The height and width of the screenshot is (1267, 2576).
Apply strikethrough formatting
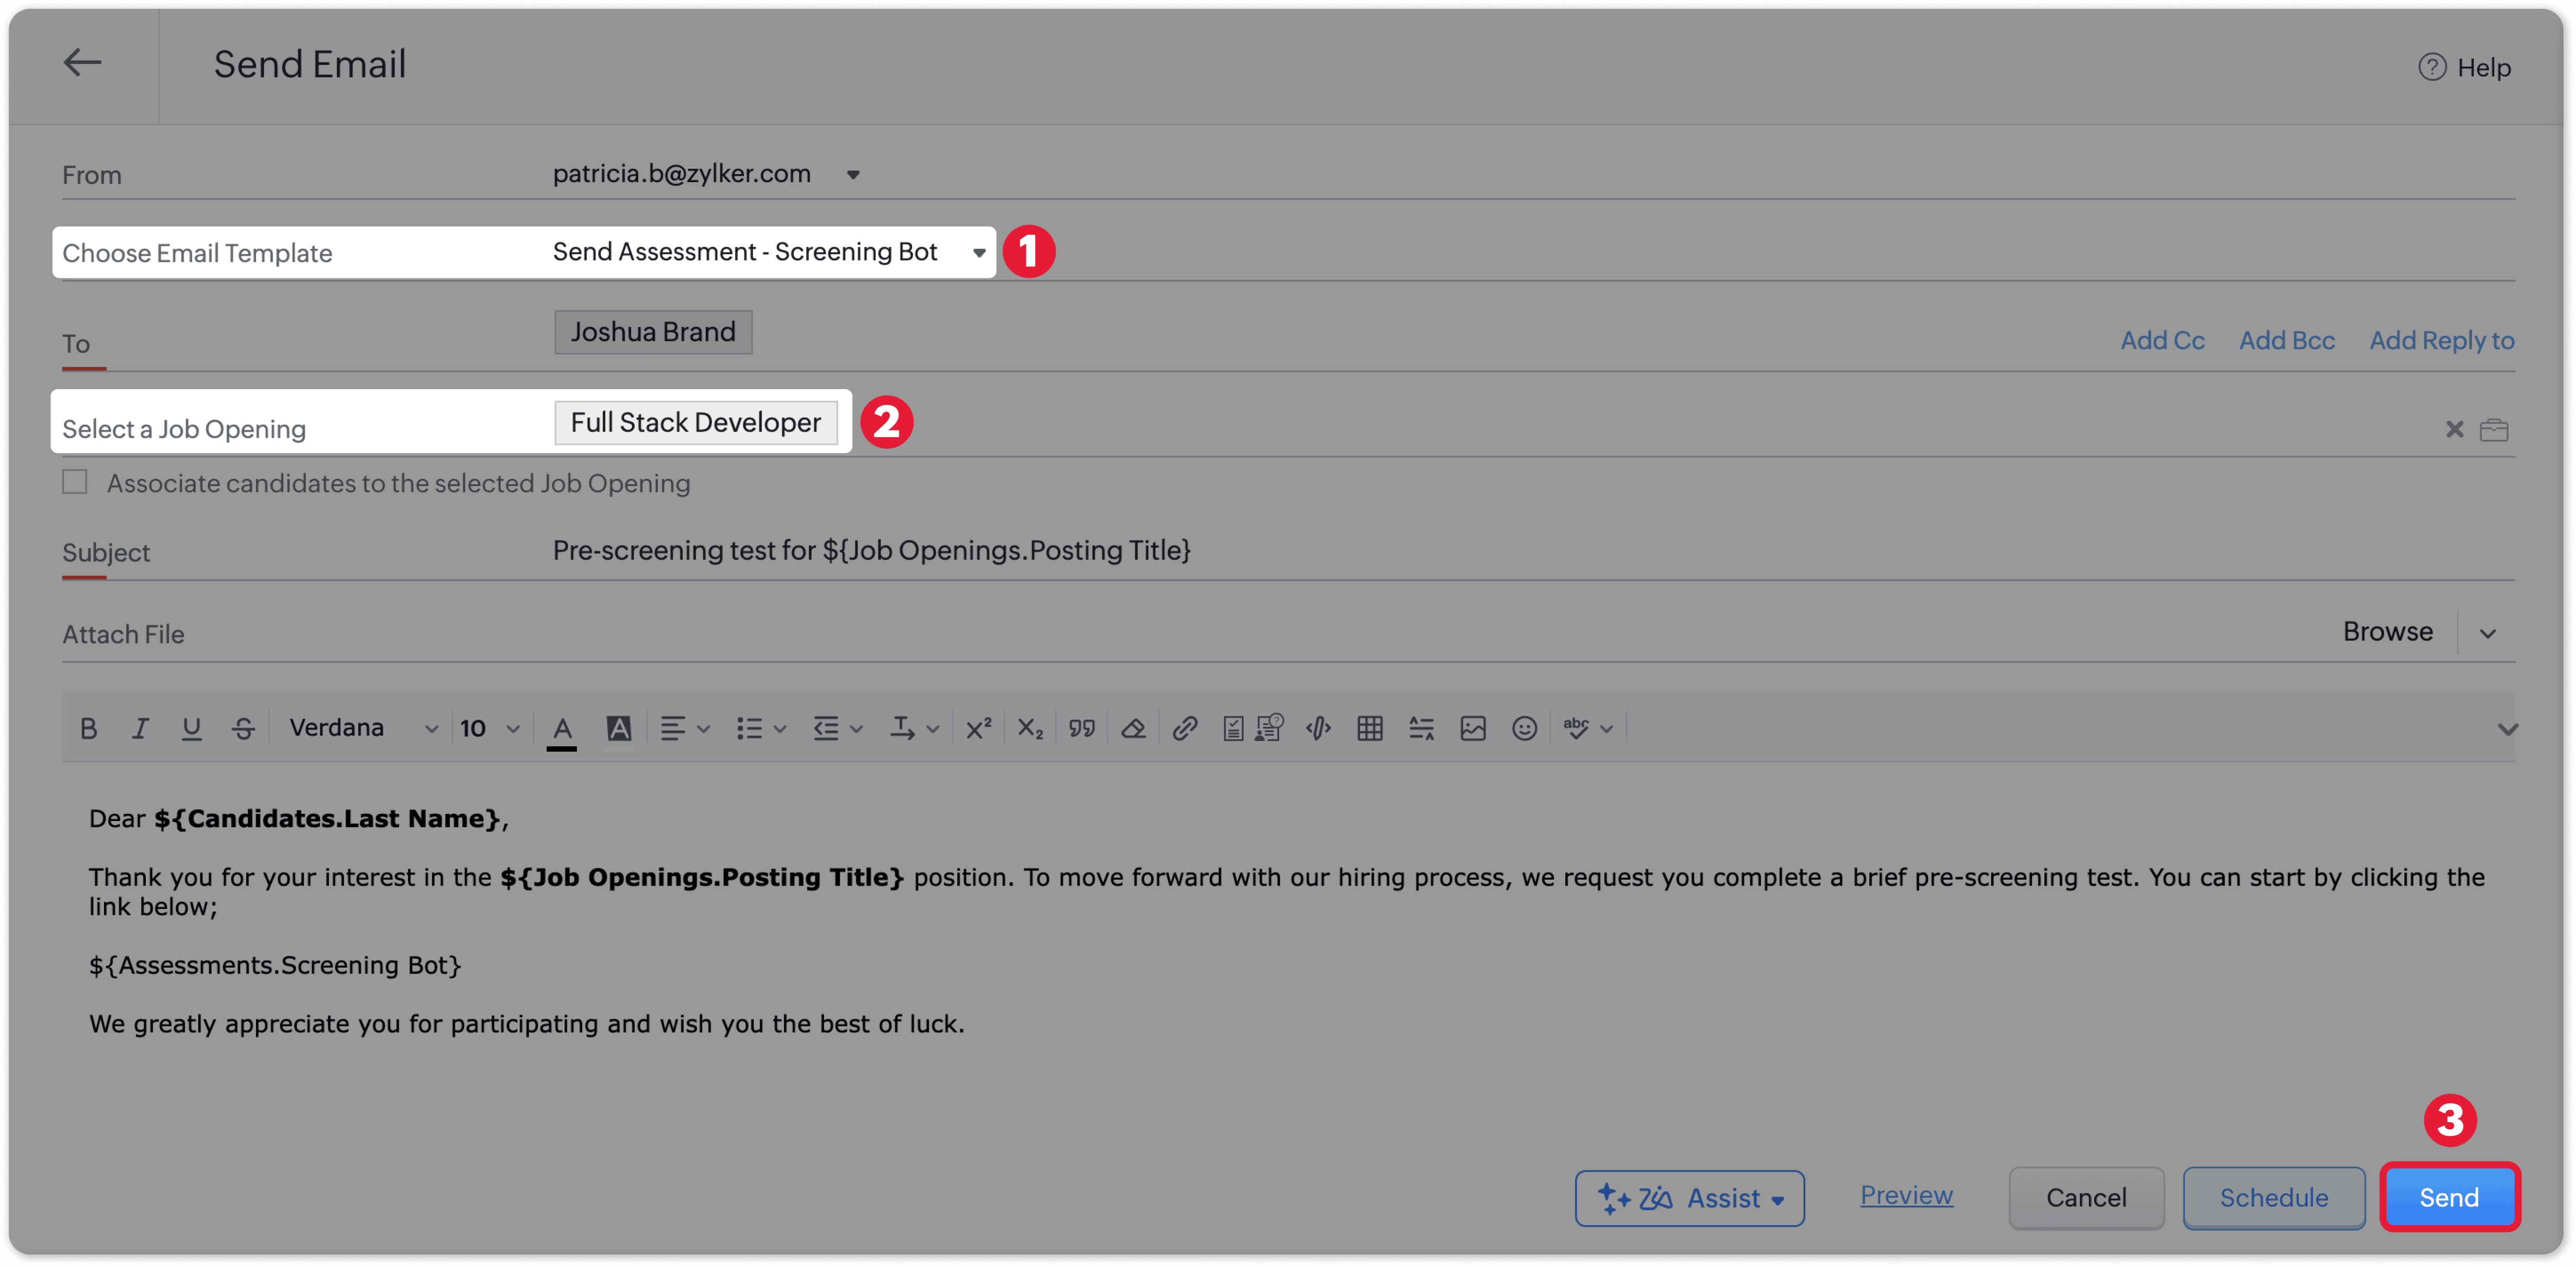click(243, 729)
